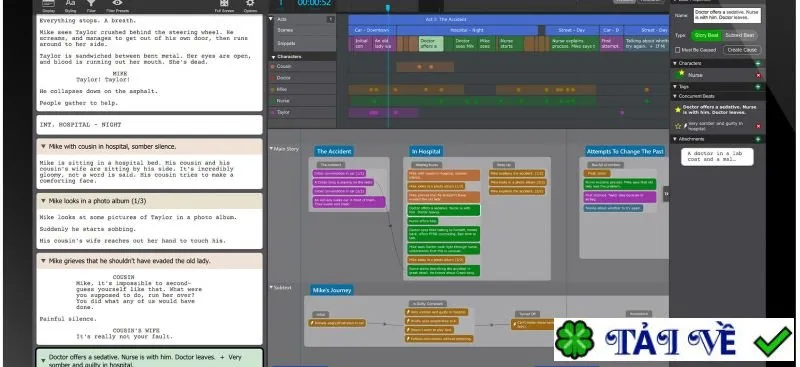Open the 'A doctor in a lab coat' attachment
This screenshot has height=367, width=800.
tap(717, 156)
